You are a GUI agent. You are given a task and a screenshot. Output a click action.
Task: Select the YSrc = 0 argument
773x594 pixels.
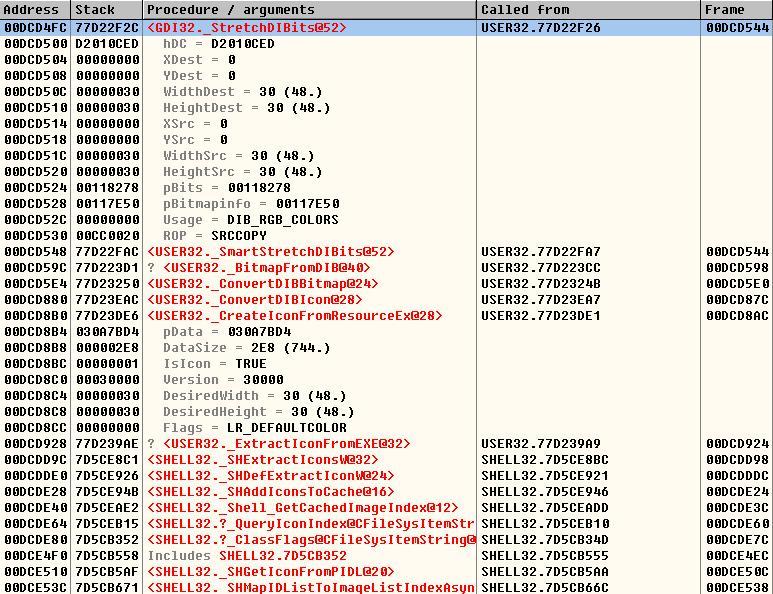195,140
